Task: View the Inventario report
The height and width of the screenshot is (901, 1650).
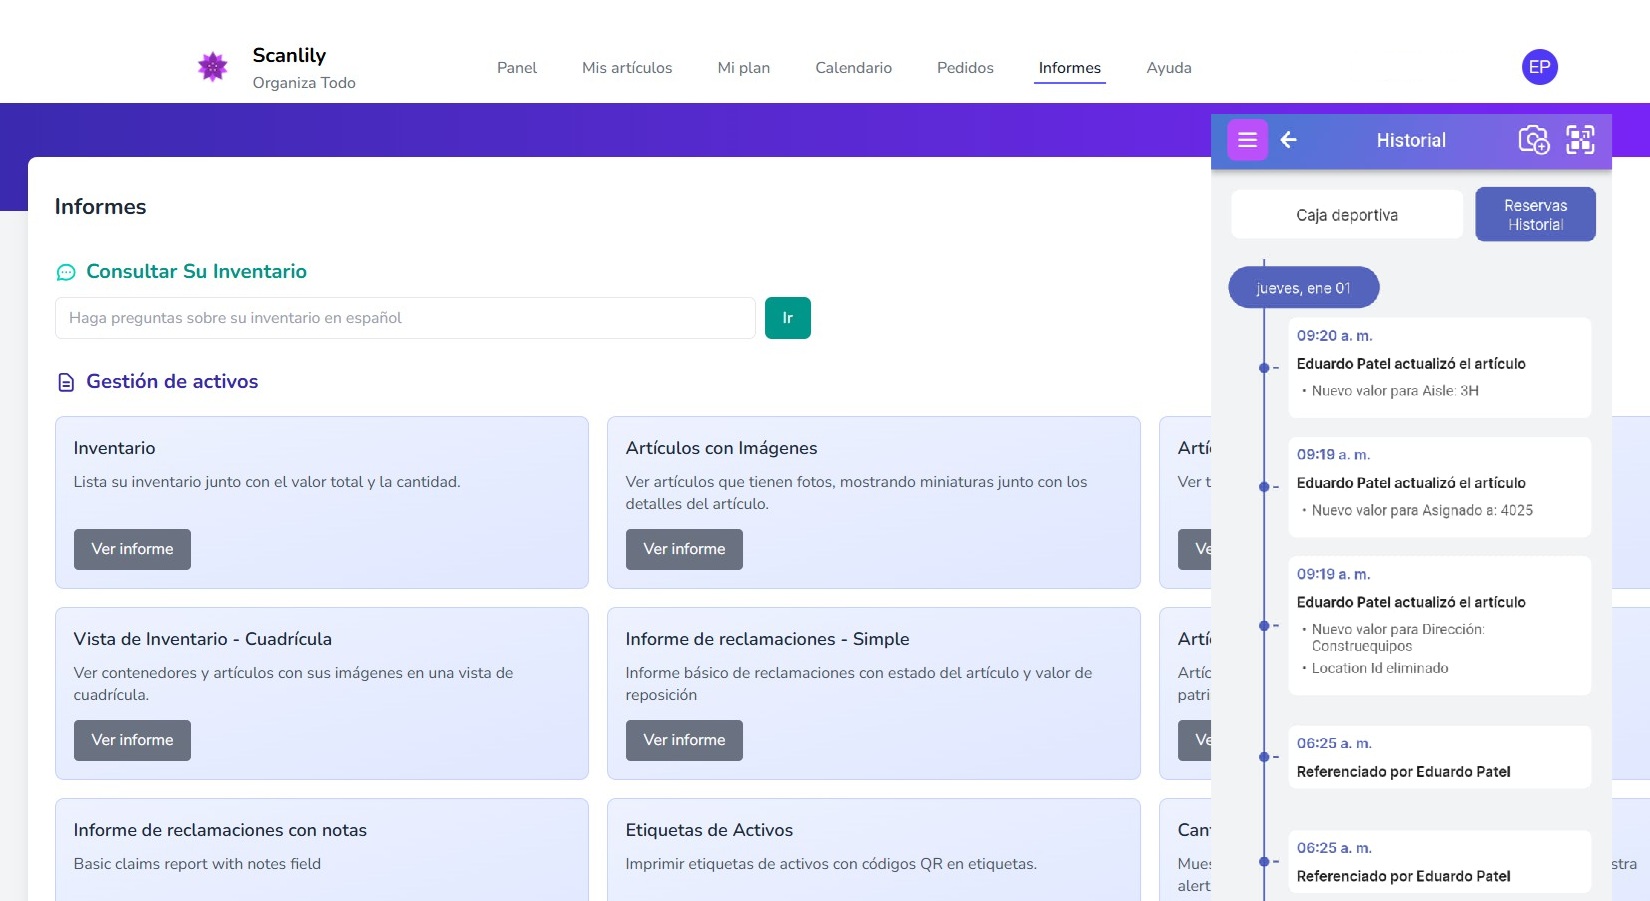Action: pos(132,549)
